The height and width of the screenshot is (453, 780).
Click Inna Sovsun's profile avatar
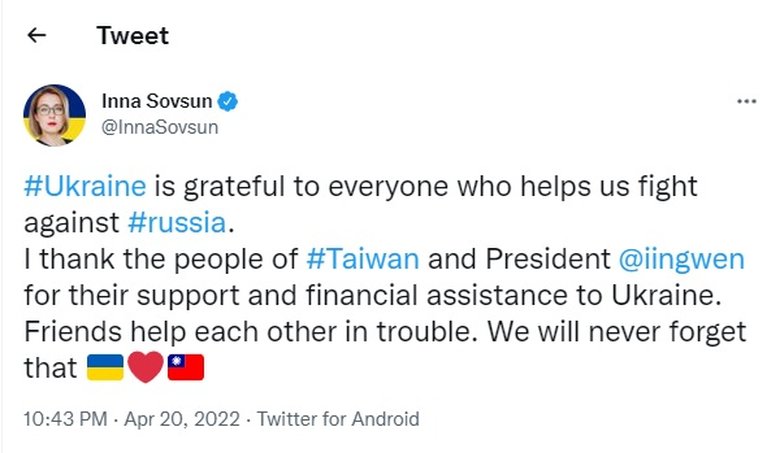tap(54, 115)
